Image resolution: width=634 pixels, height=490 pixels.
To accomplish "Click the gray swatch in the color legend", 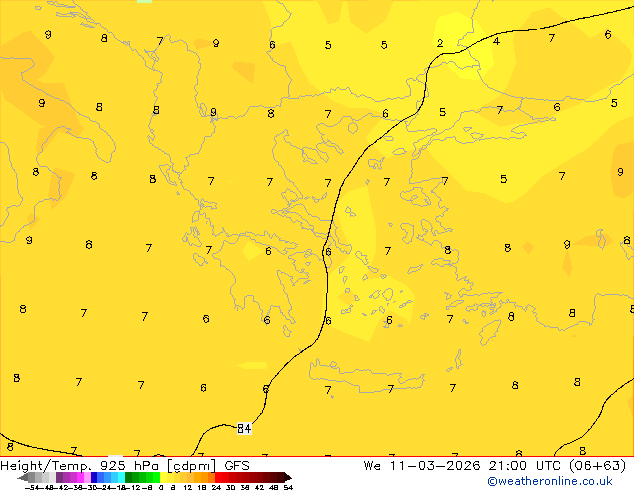I will (x=32, y=477).
